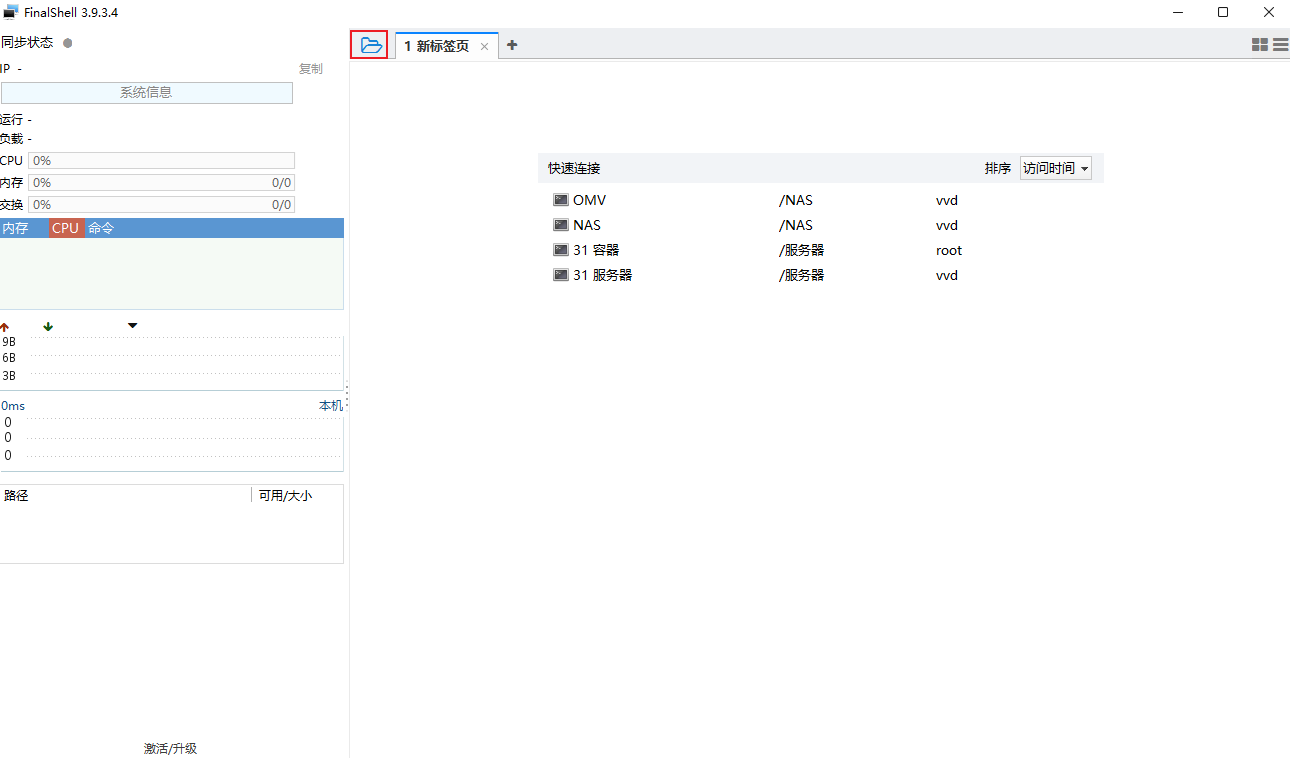Image resolution: width=1290 pixels, height=758 pixels.
Task: Click the download speed down-arrow icon
Action: [x=48, y=326]
